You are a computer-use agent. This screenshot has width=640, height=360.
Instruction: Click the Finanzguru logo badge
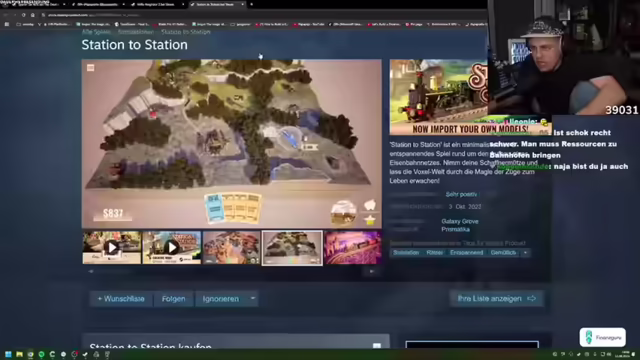(602, 338)
